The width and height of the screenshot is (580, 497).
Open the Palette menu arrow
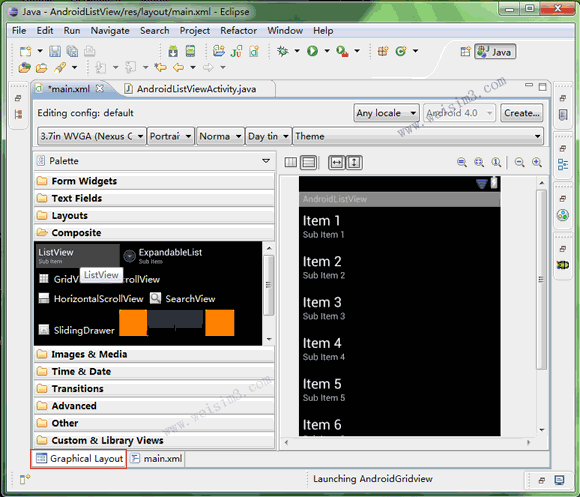coord(266,161)
